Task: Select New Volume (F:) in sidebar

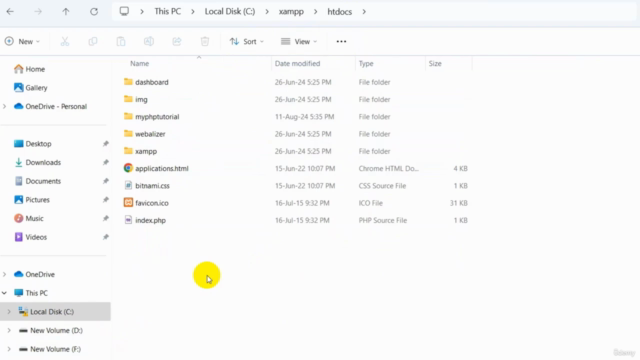Action: pyautogui.click(x=56, y=349)
